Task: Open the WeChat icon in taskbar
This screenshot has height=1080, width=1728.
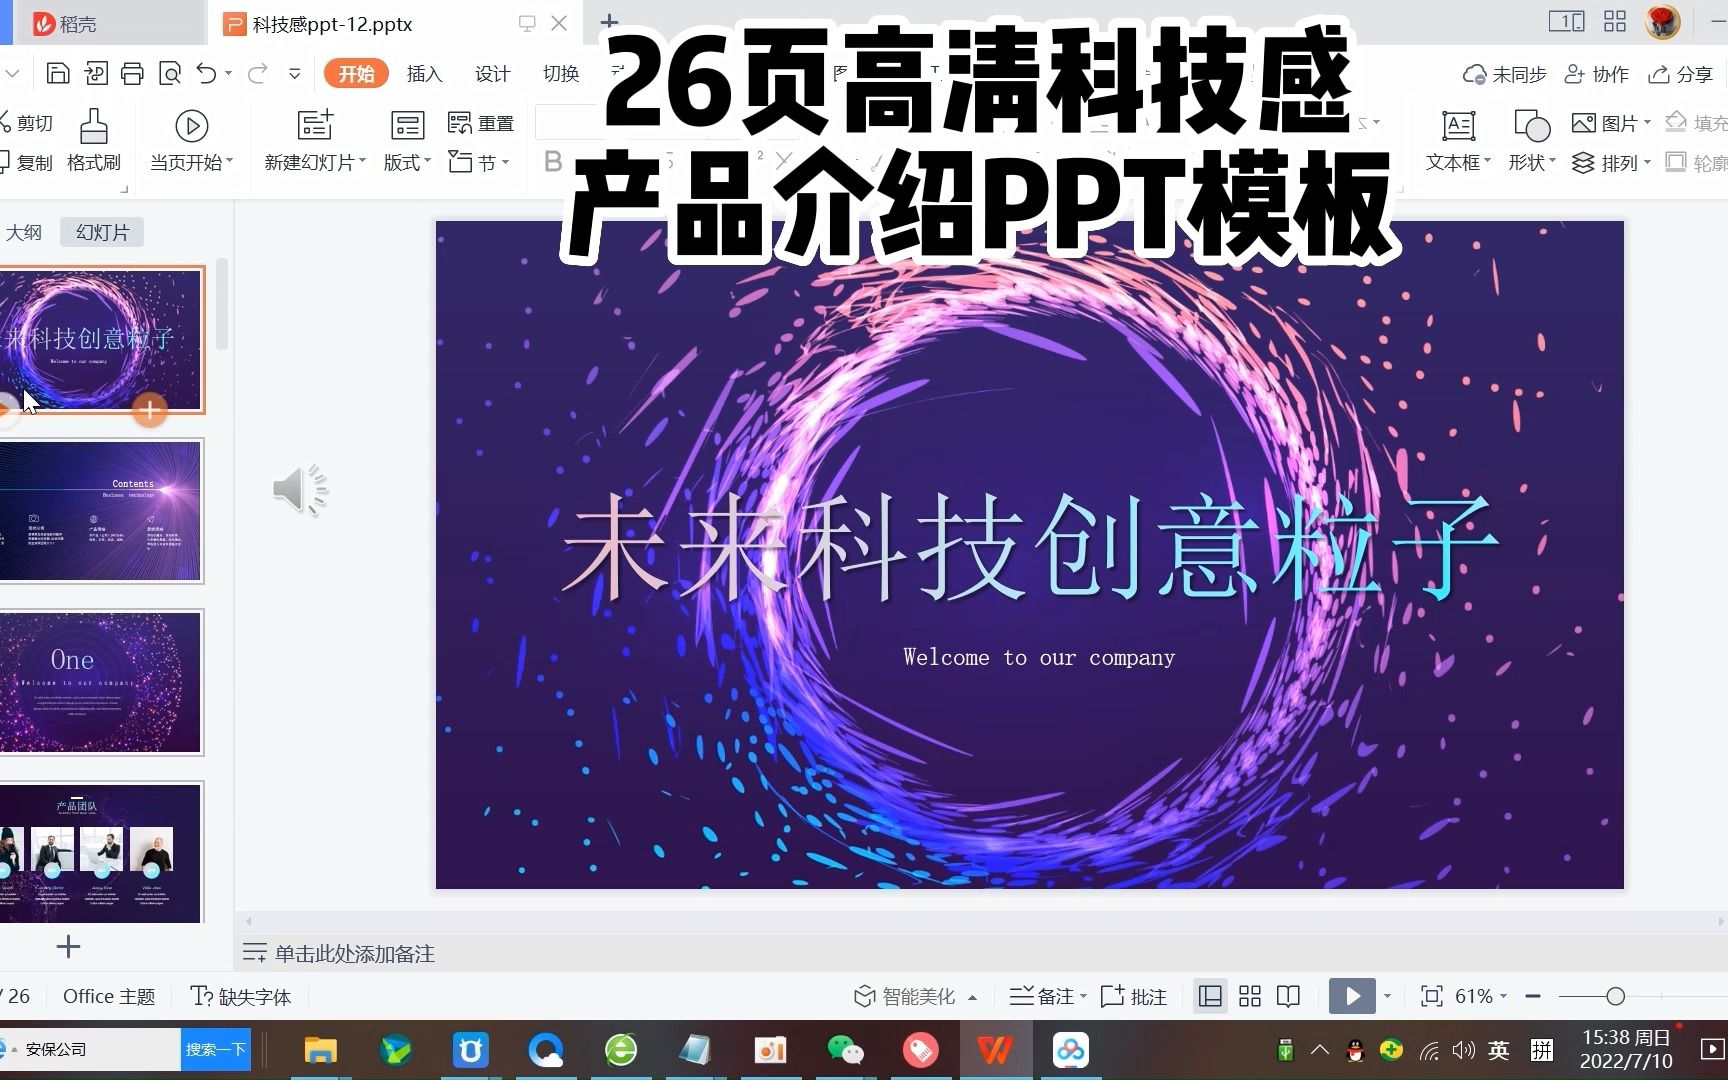Action: pos(846,1050)
